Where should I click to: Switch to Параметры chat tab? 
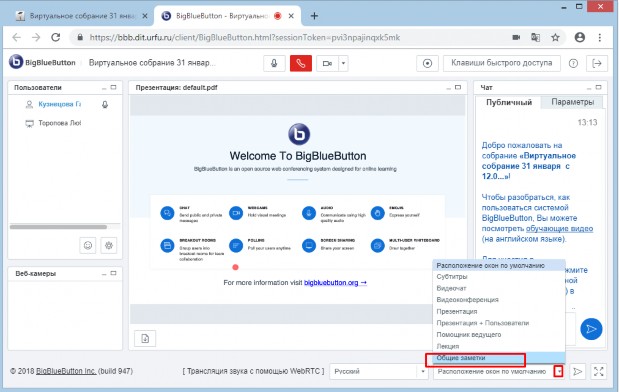tap(572, 102)
